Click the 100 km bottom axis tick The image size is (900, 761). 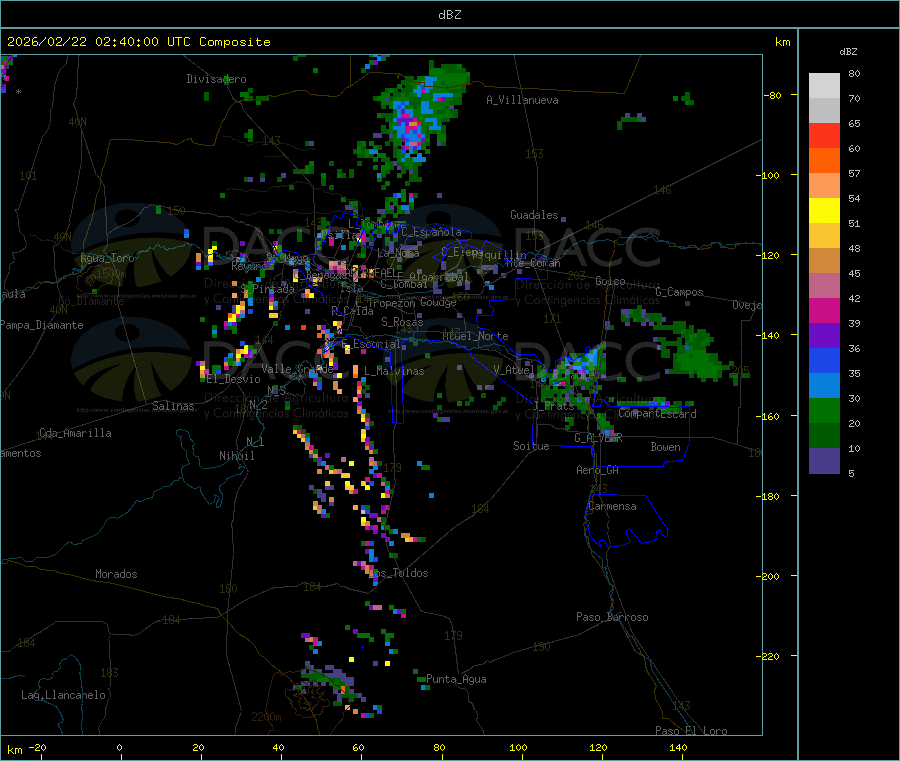(518, 748)
